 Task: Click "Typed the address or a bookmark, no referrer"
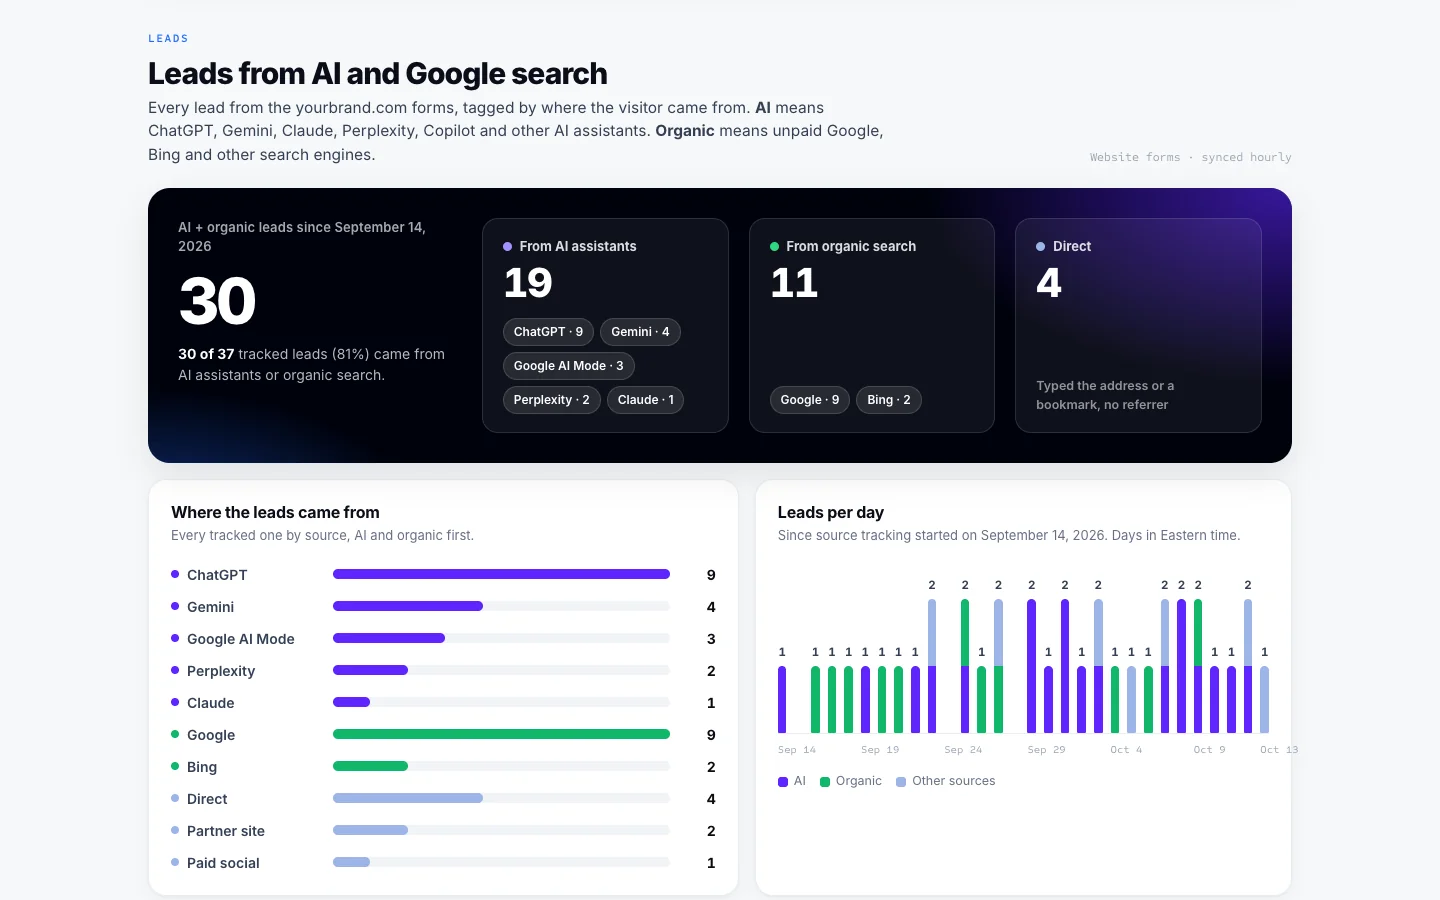tap(1105, 395)
